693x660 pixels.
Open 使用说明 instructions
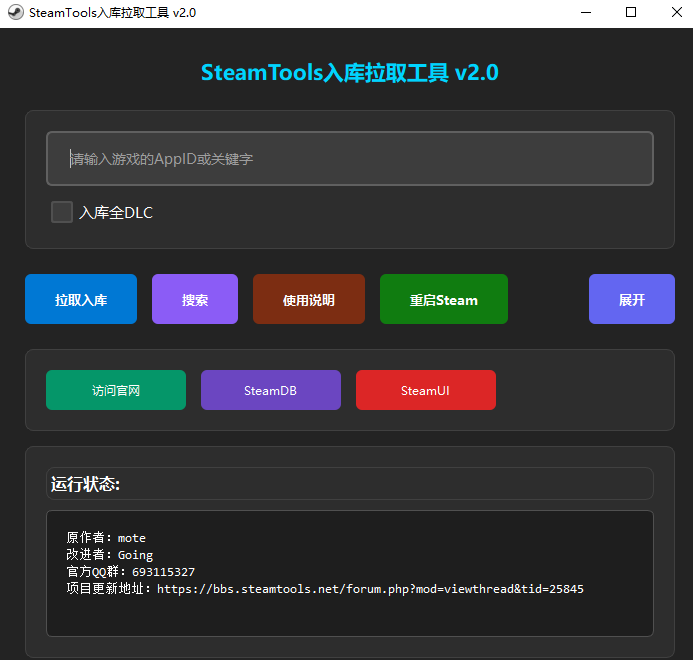point(309,299)
